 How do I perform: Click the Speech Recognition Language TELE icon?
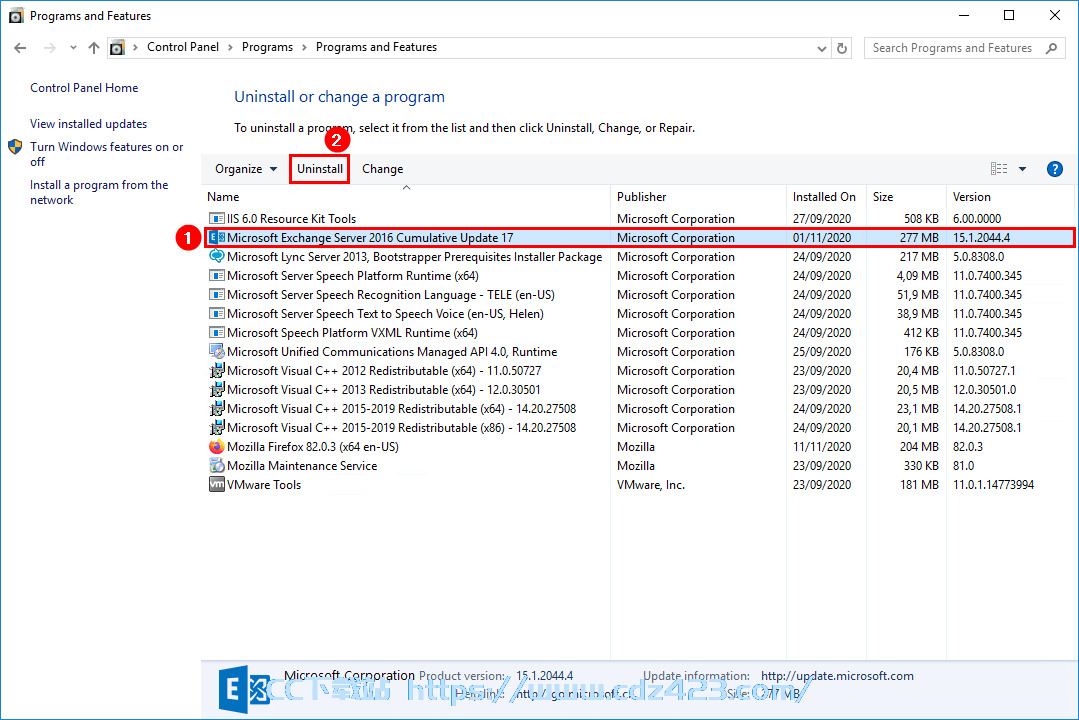(217, 295)
